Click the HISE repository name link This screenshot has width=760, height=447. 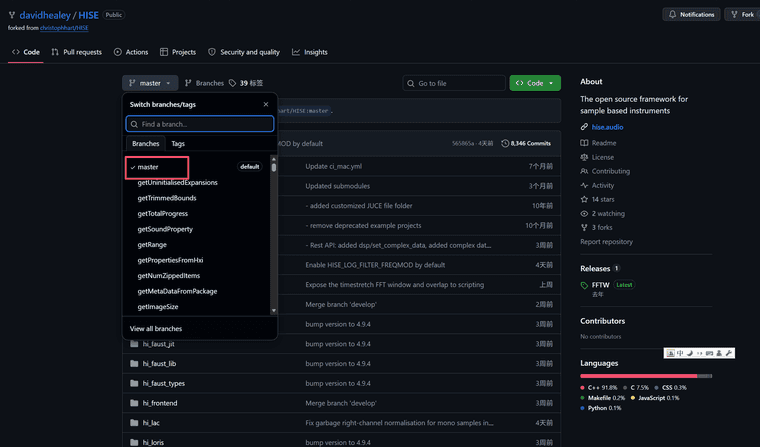tap(88, 15)
